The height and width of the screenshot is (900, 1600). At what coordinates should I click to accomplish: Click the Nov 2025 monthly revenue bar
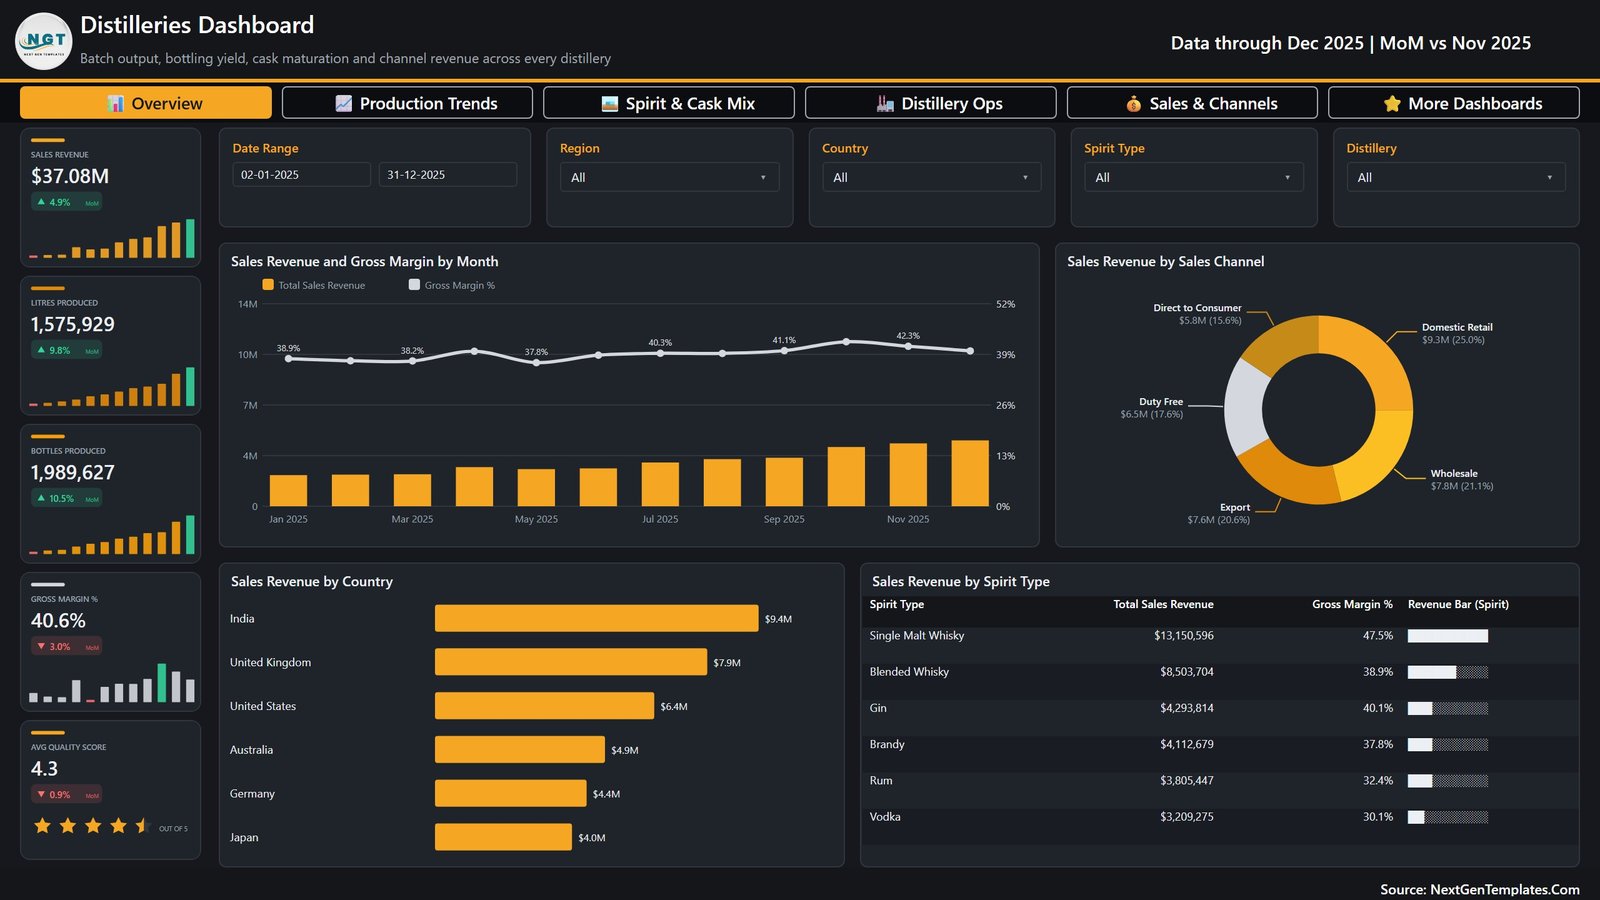[x=908, y=475]
